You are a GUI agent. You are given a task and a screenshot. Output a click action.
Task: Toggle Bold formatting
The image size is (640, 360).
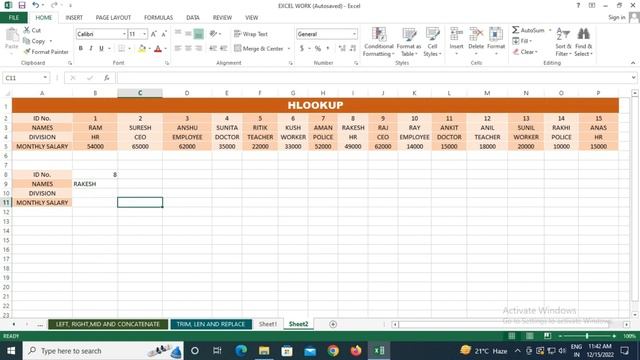coord(81,49)
